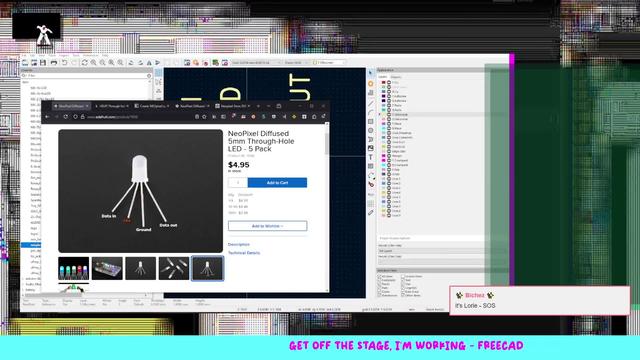Go back in the browser window
Screen dimensions: 640x360
pyautogui.click(x=47, y=117)
